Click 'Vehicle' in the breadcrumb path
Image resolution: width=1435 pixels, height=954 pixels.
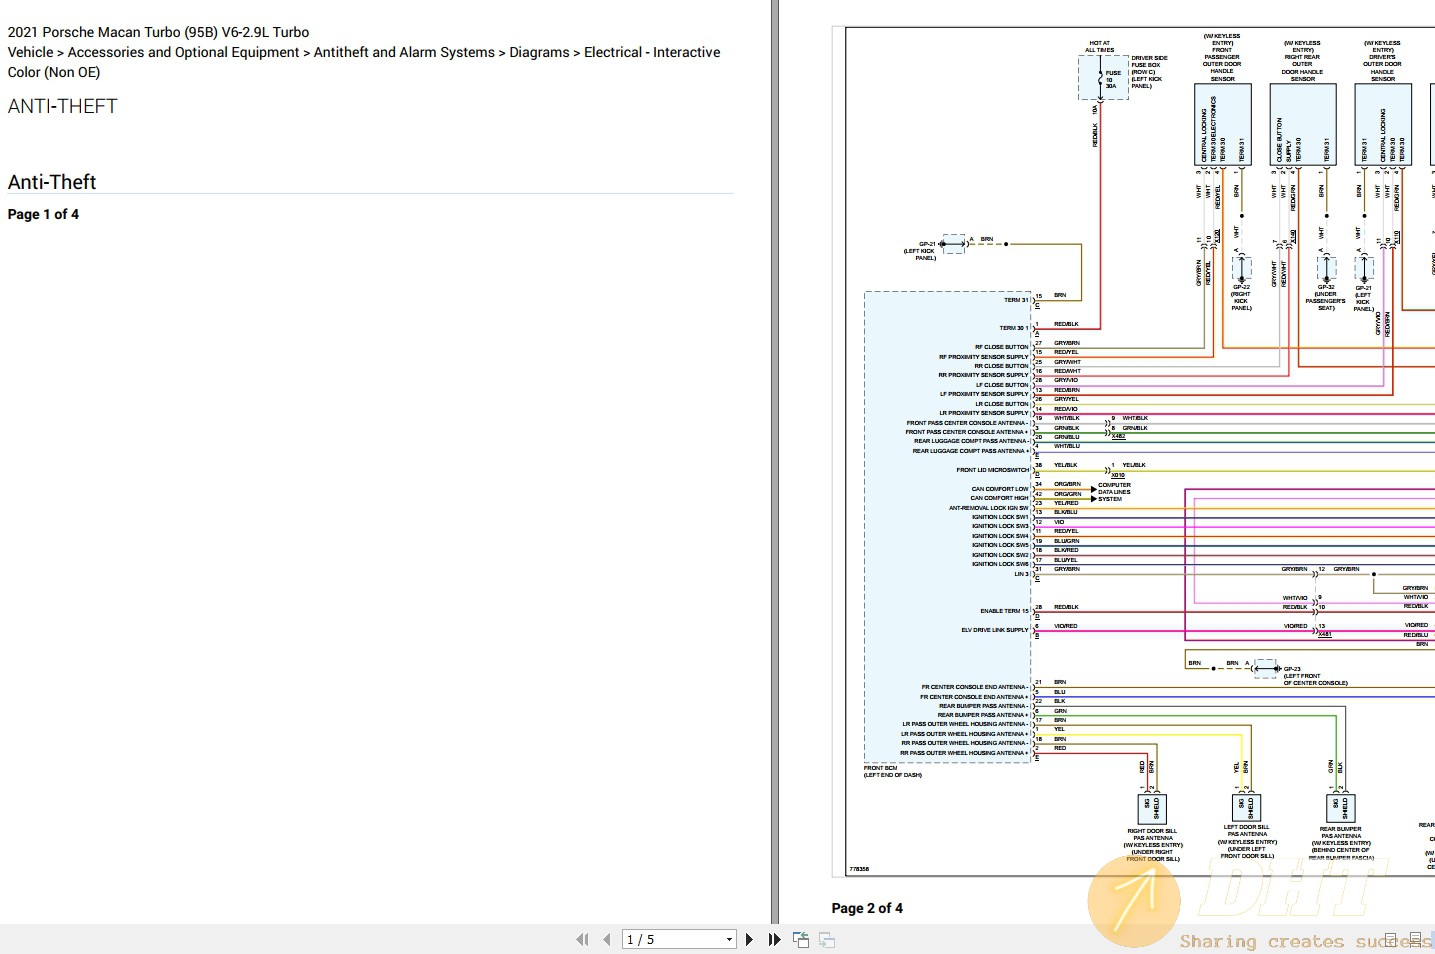[31, 52]
